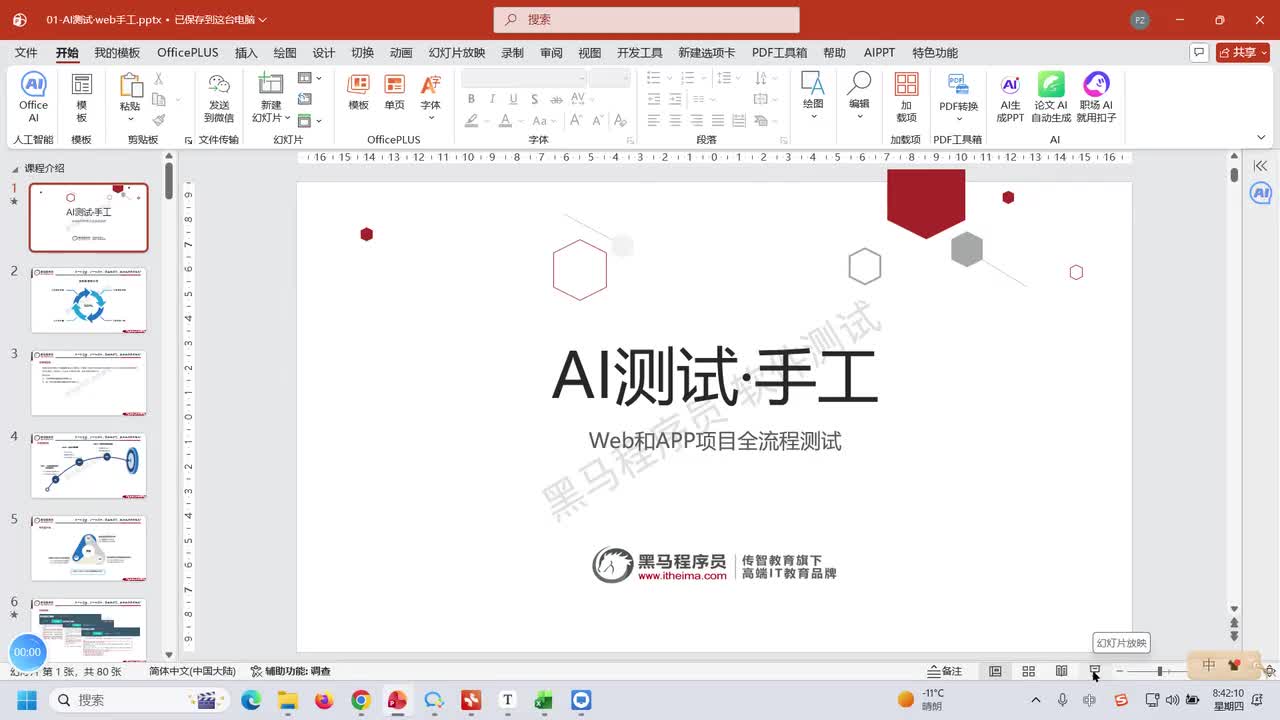The image size is (1280, 720).
Task: Switch to the 设计 tab
Action: point(324,53)
